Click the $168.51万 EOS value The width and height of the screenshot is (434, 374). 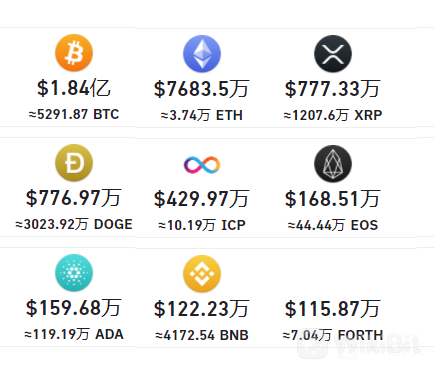[x=332, y=199]
